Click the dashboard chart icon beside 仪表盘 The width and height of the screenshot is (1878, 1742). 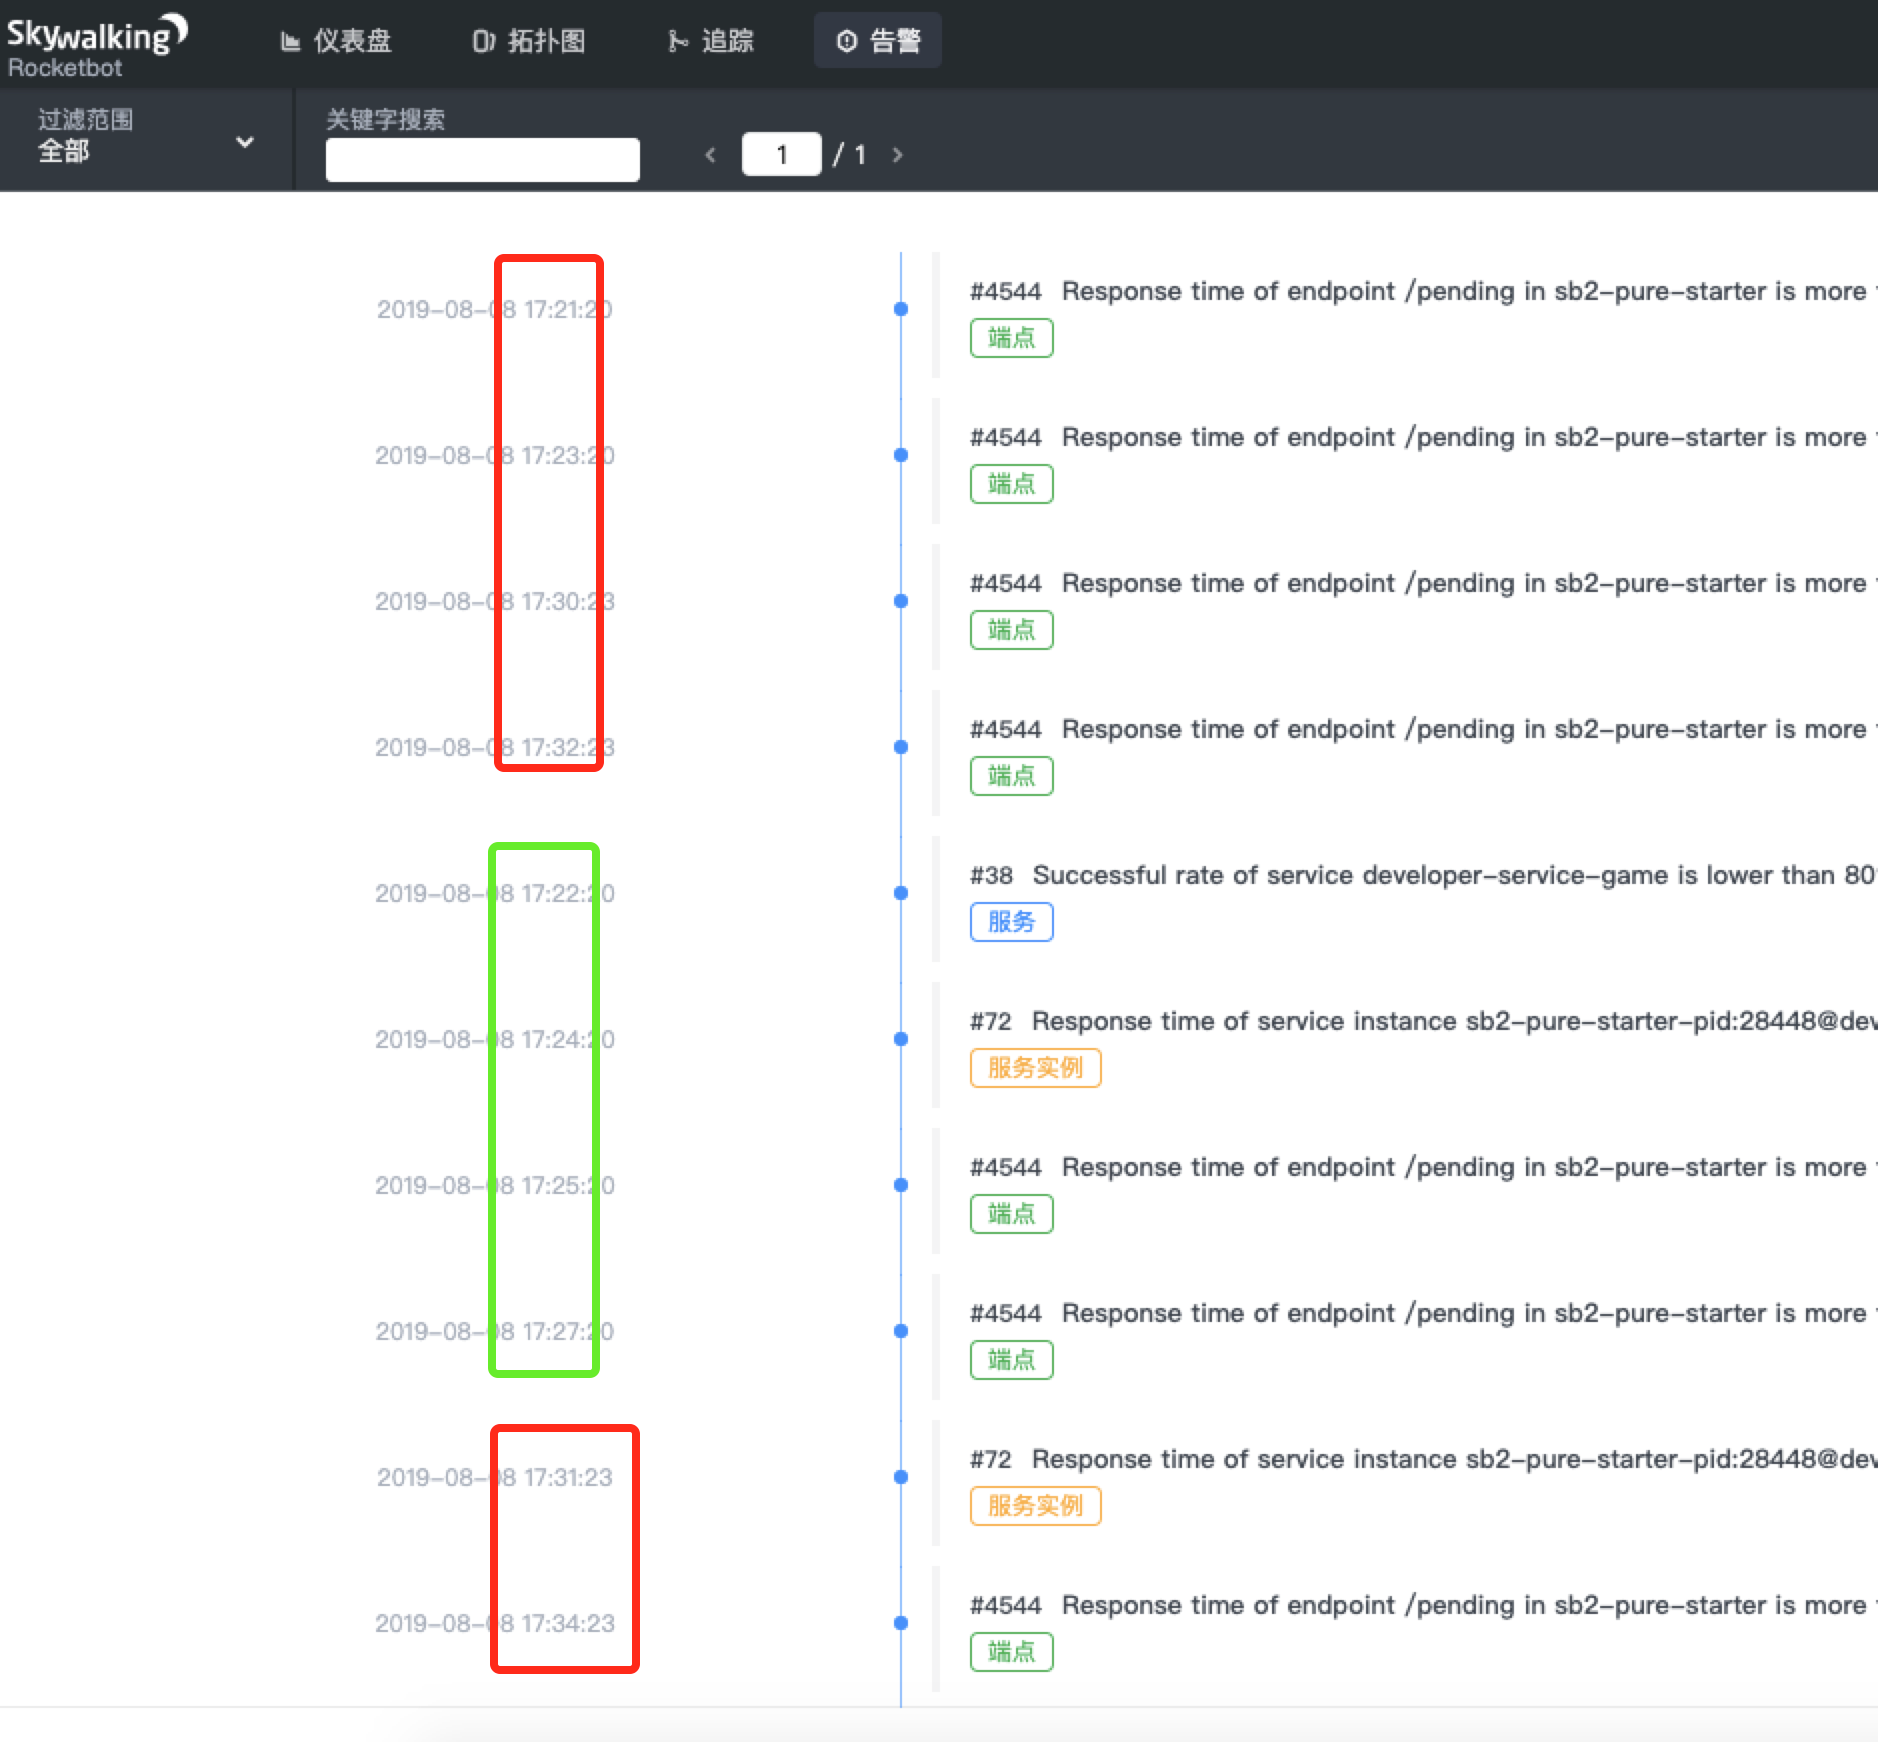click(x=290, y=42)
